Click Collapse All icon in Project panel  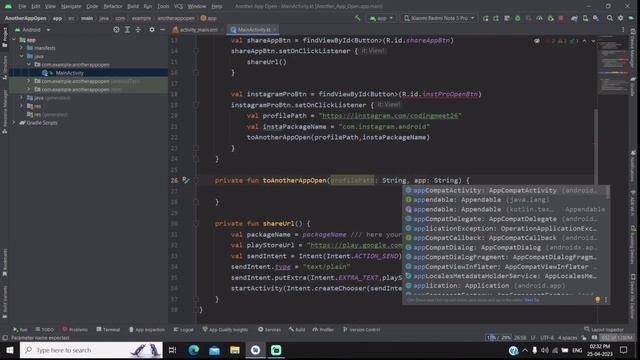pos(138,30)
